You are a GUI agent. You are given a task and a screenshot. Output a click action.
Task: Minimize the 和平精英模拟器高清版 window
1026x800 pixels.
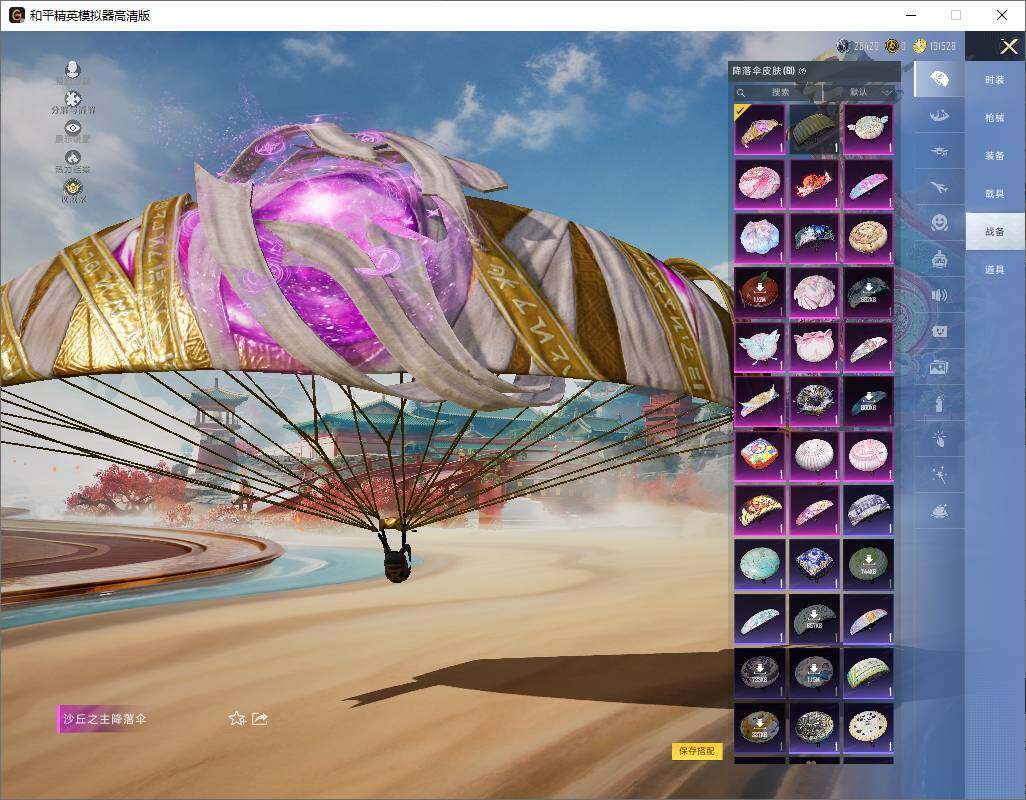click(911, 15)
